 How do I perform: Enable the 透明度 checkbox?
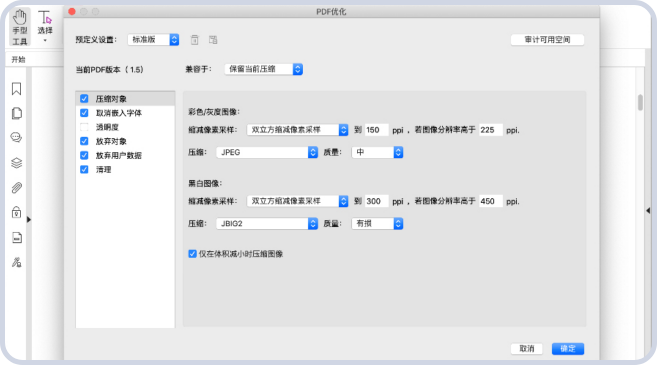click(84, 127)
